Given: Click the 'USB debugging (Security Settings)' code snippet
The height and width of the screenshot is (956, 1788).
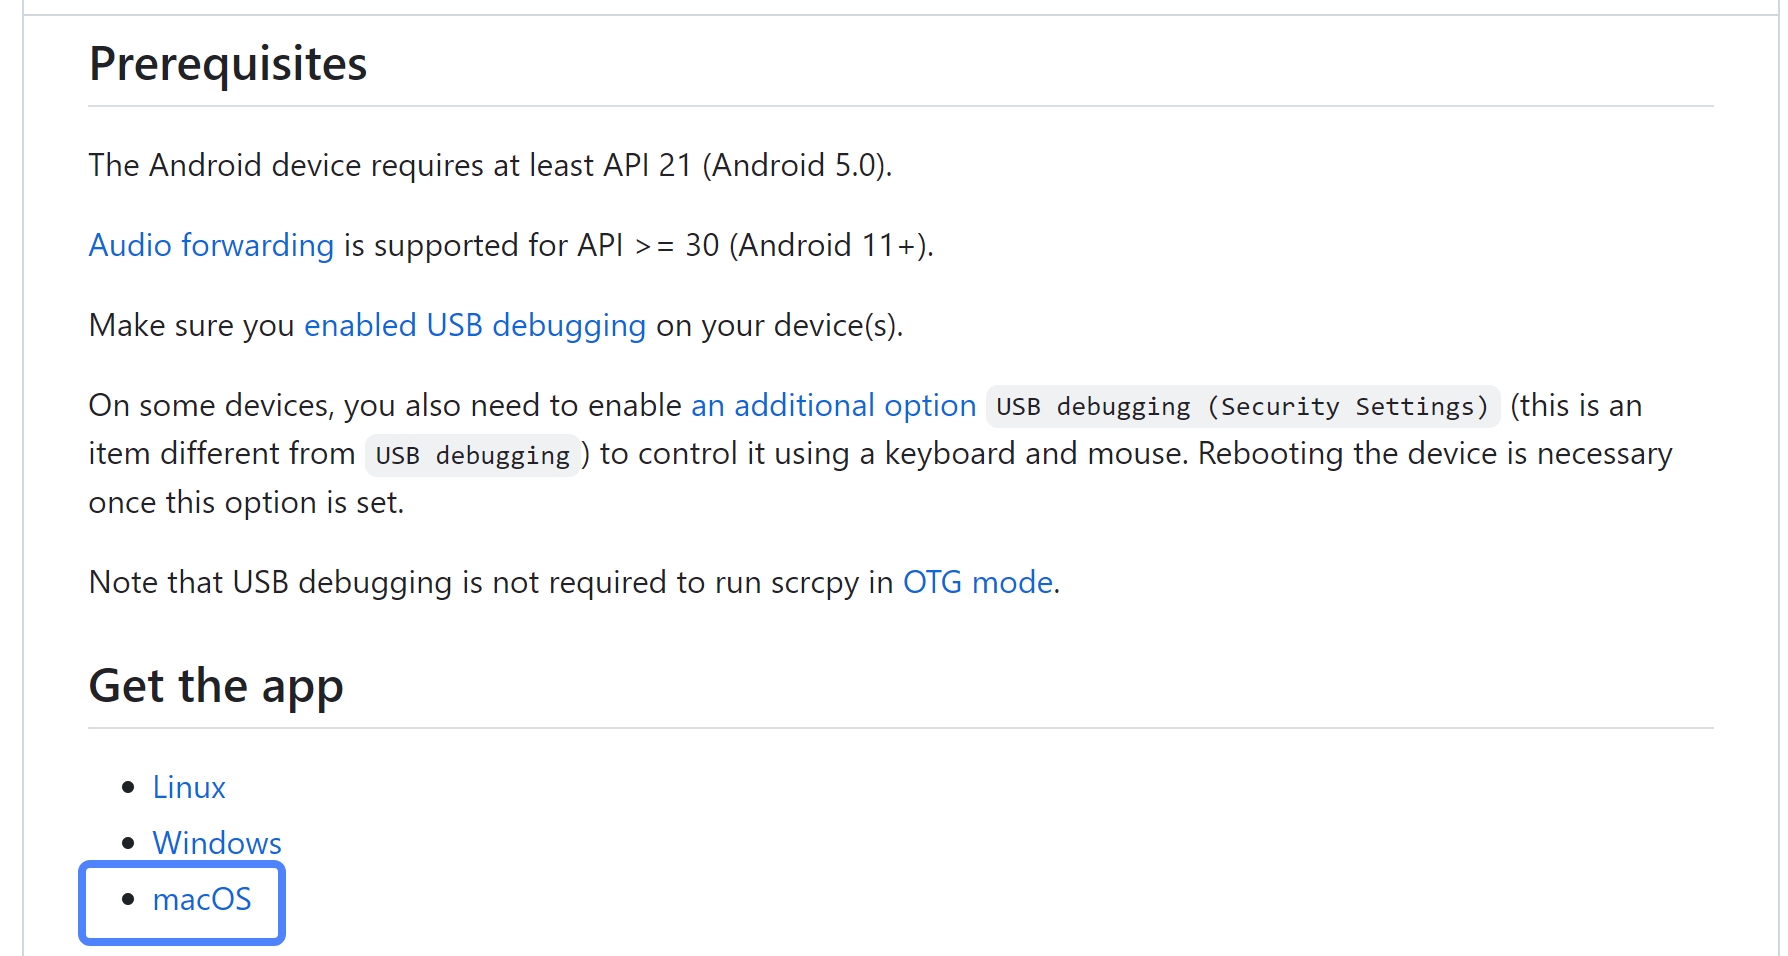Looking at the screenshot, I should click(x=1242, y=406).
